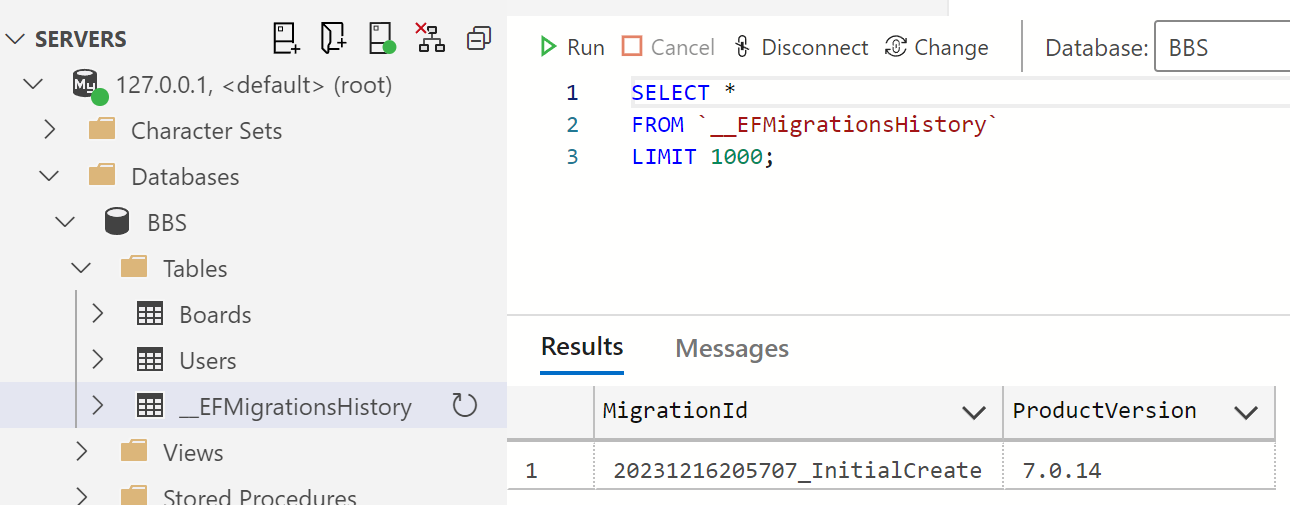Viewport: 1290px width, 505px height.
Task: Collapse the Databases folder
Action: [x=50, y=177]
